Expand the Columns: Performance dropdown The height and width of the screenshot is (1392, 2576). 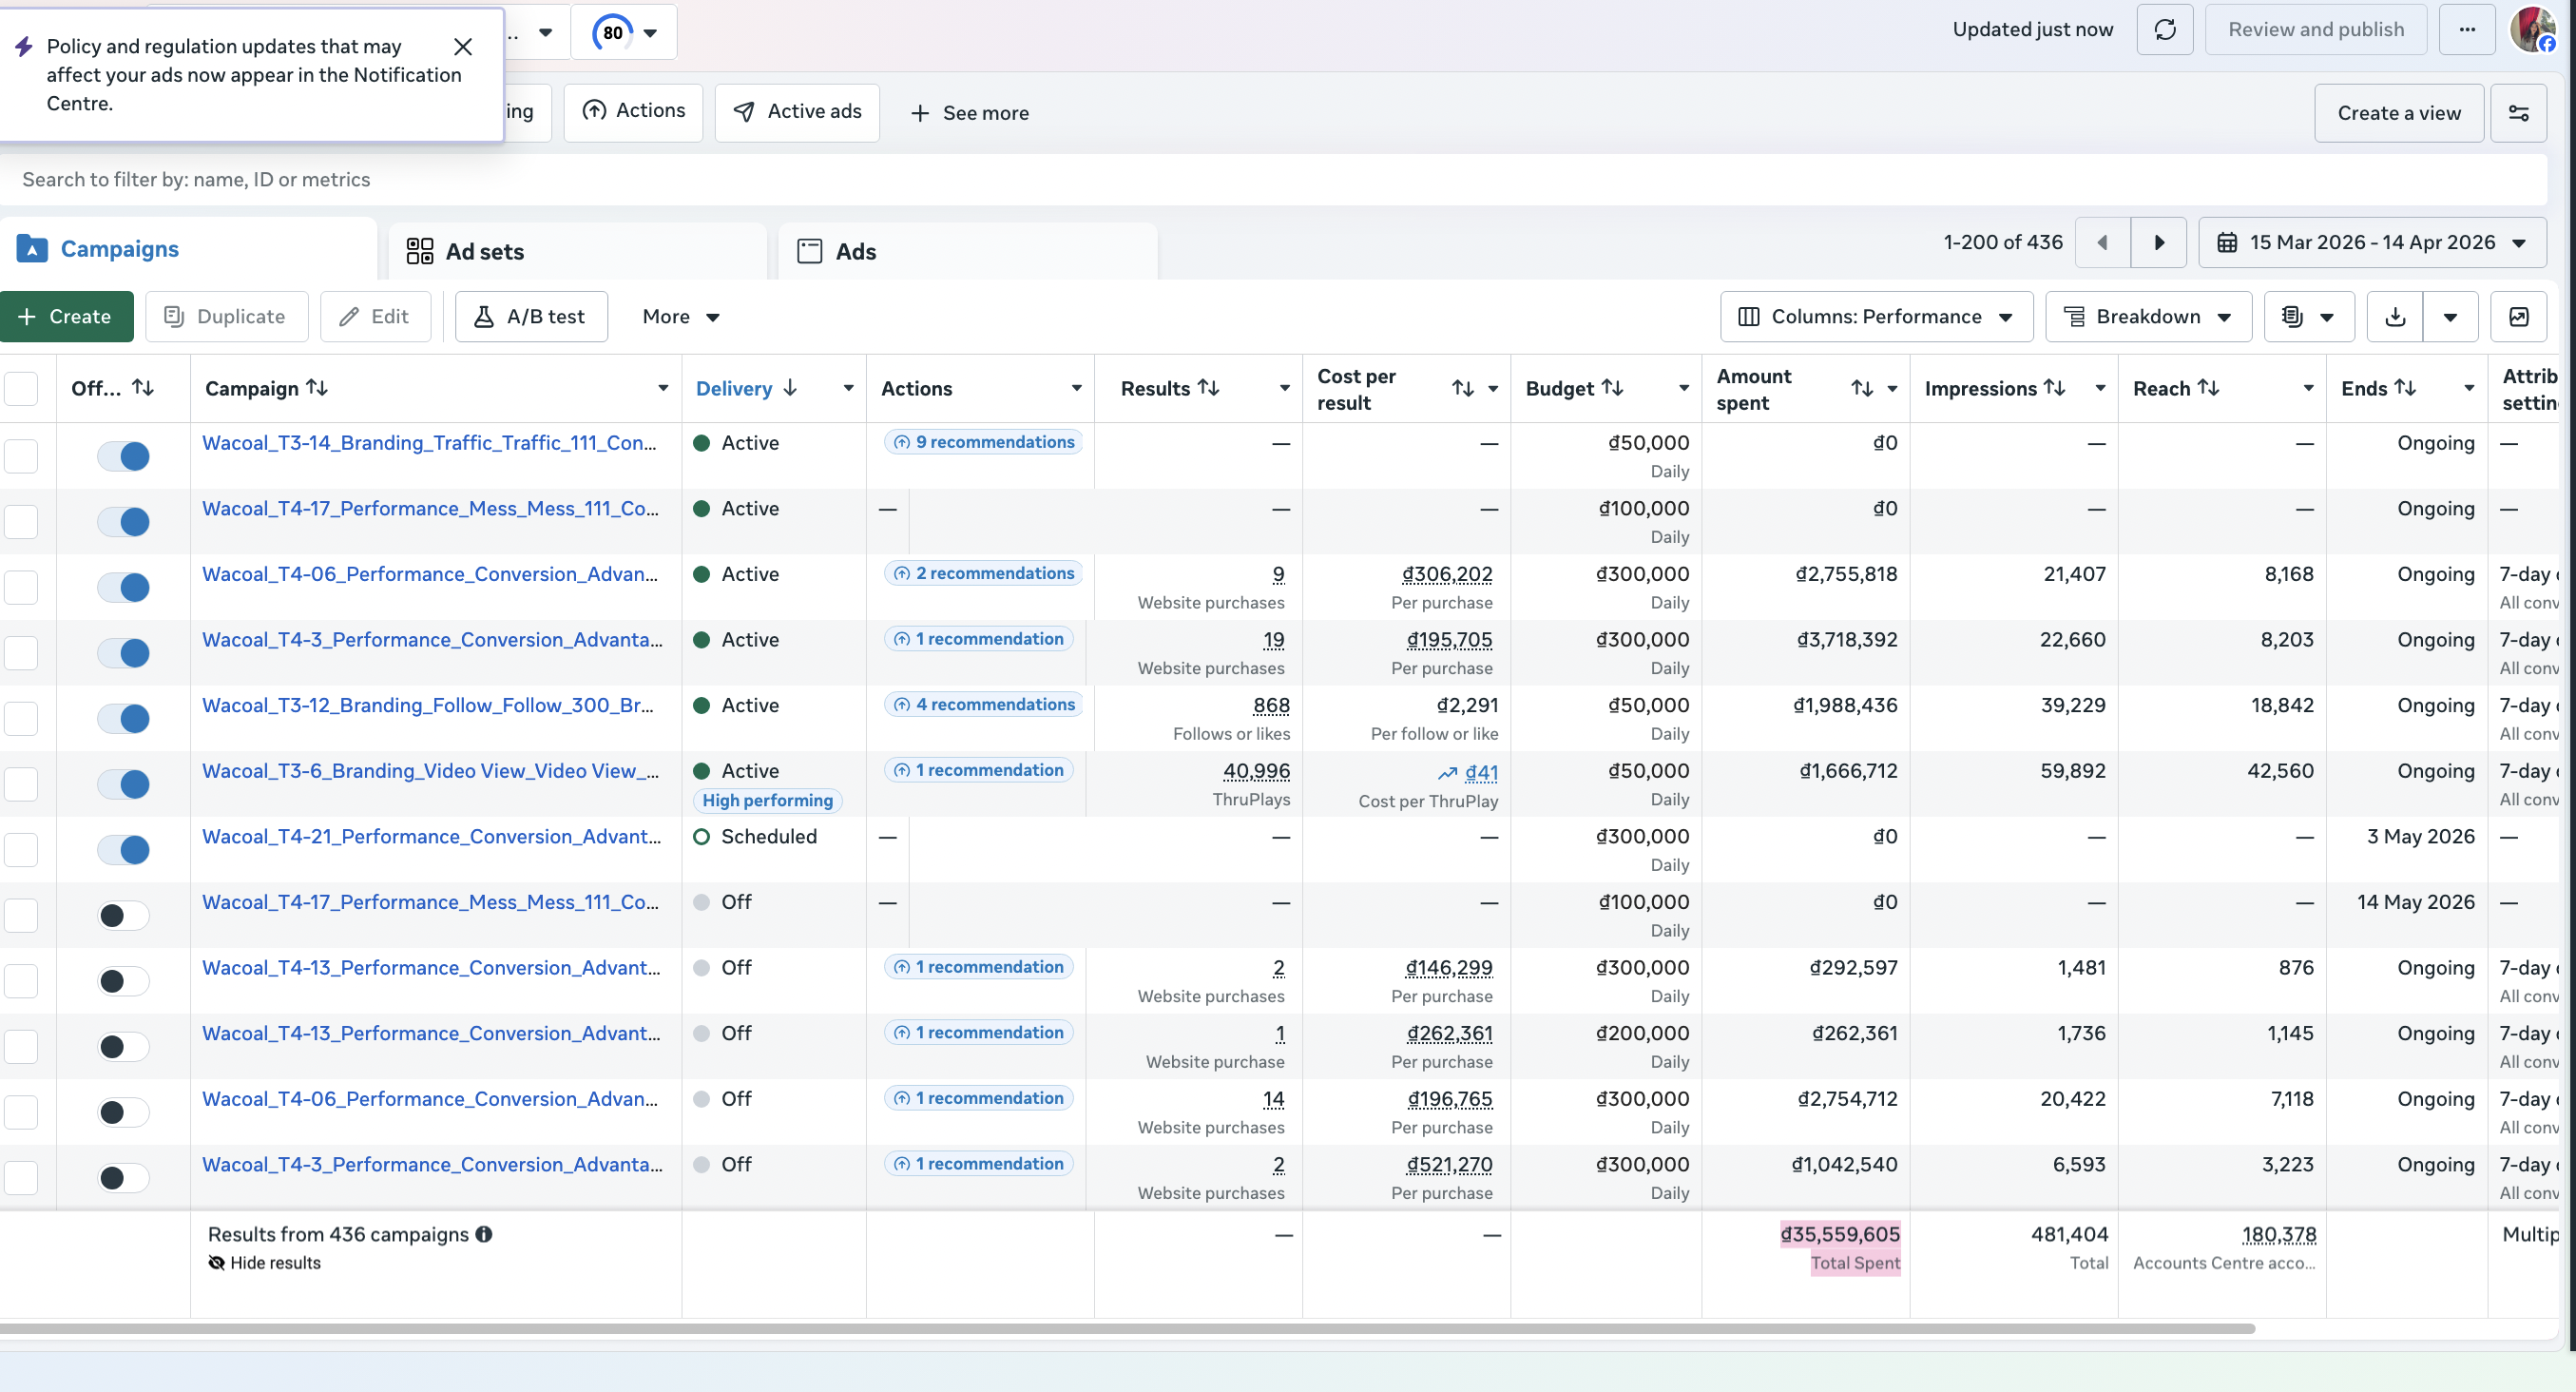pos(1876,317)
